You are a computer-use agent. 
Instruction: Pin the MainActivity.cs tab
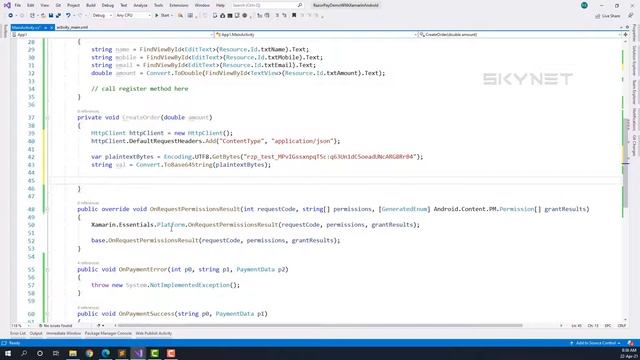[45, 27]
